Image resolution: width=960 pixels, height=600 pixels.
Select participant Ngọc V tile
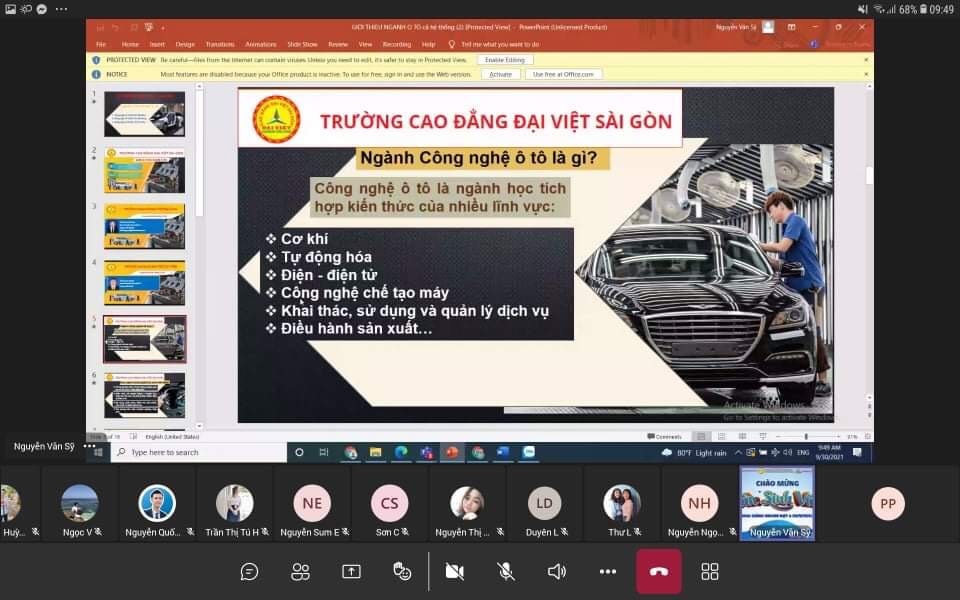80,504
